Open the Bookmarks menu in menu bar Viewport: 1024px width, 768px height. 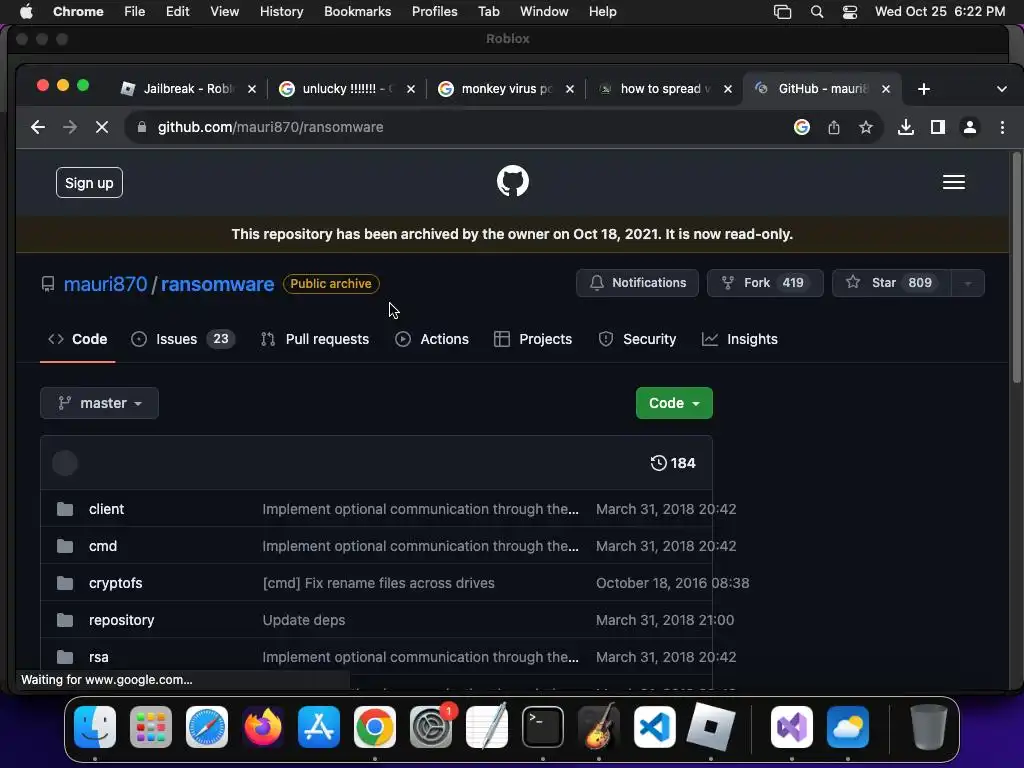pyautogui.click(x=357, y=12)
